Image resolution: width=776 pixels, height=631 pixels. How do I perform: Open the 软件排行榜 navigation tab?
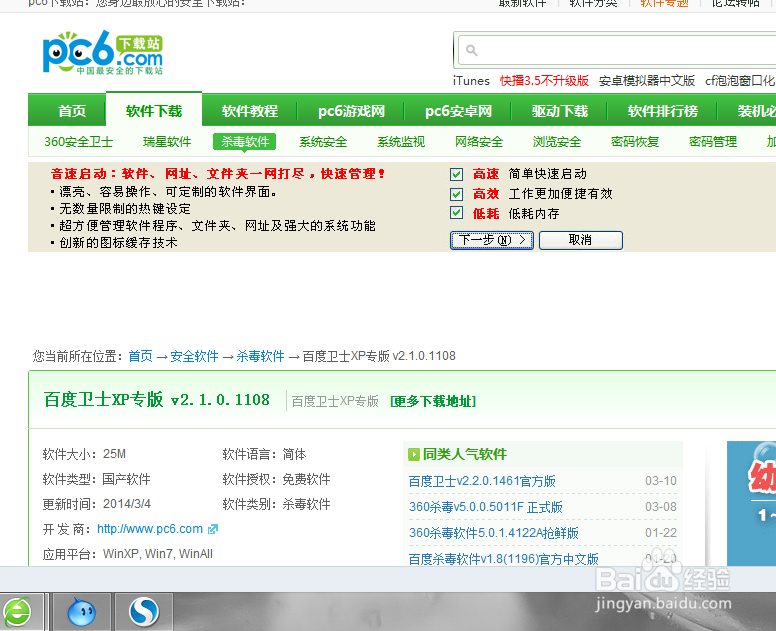(663, 111)
